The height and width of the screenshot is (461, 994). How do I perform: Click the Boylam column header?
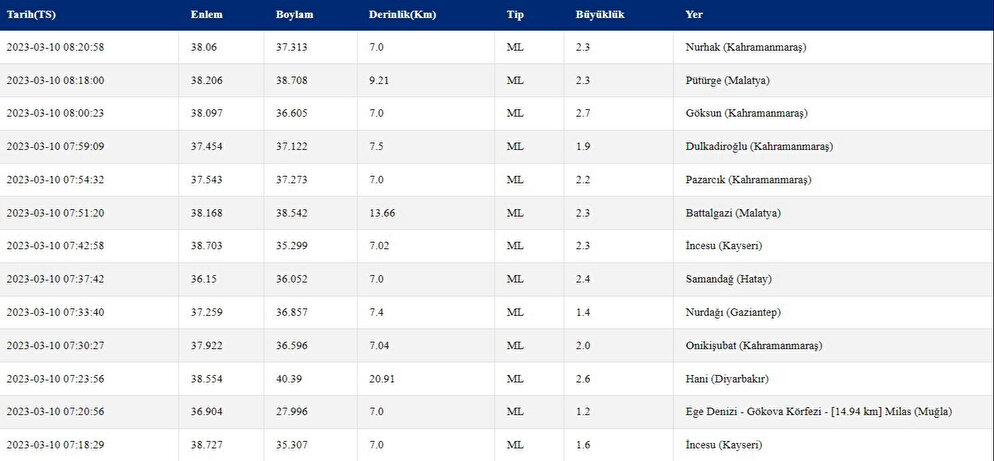pyautogui.click(x=294, y=15)
